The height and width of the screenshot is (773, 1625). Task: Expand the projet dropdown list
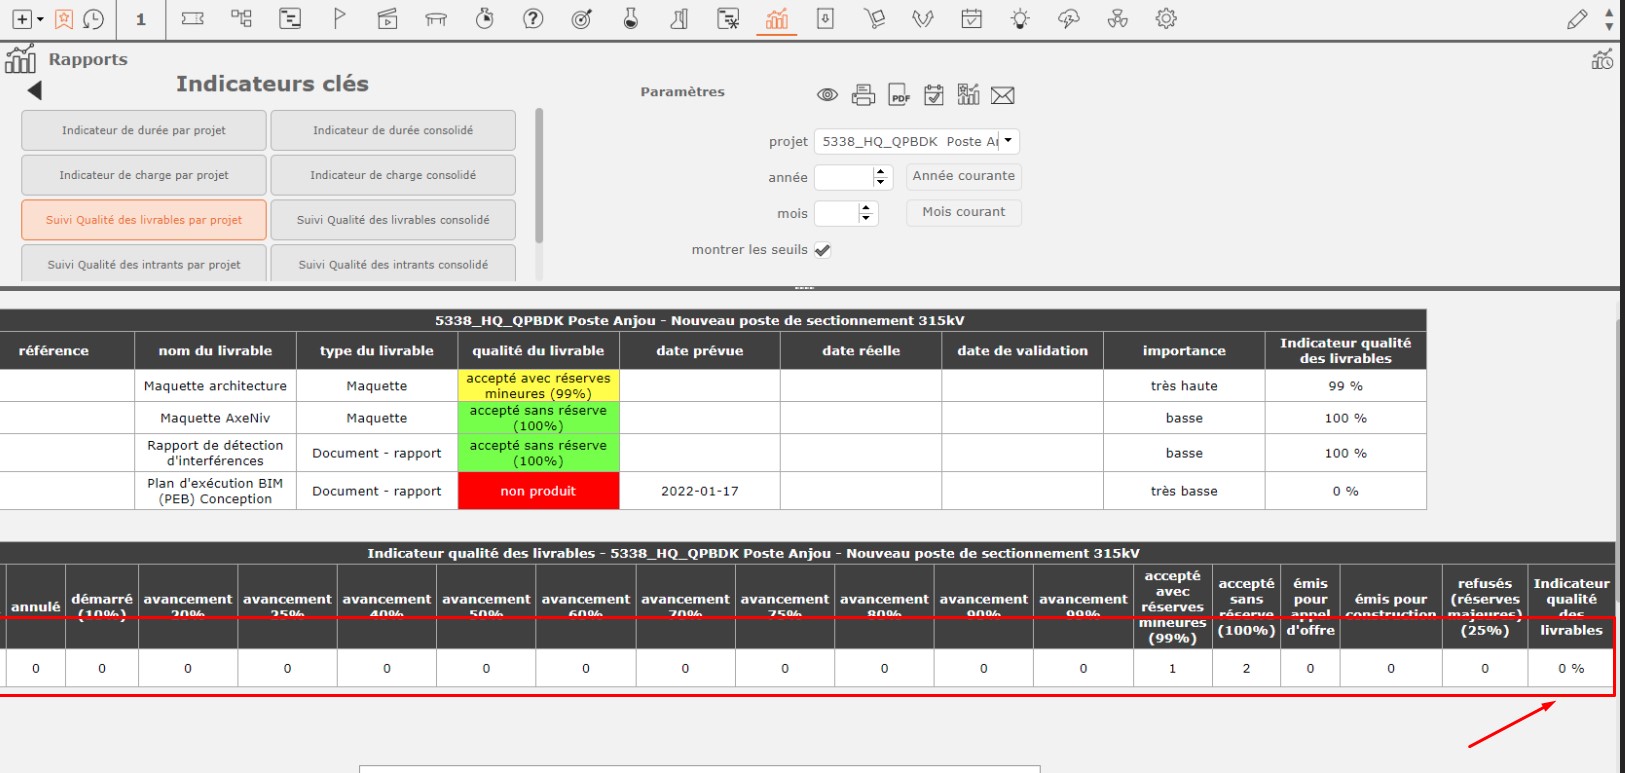tap(1008, 141)
